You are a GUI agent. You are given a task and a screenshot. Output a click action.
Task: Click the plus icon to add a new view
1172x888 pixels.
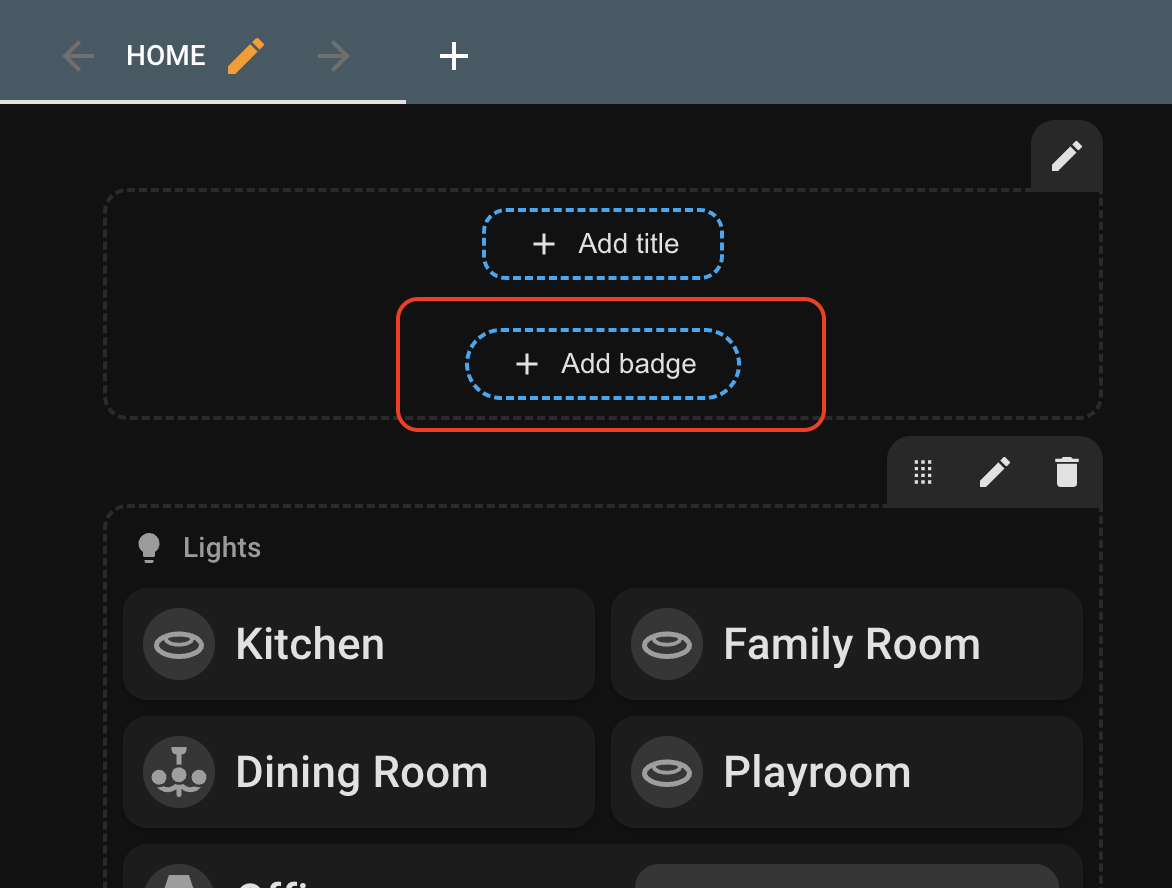pos(454,56)
